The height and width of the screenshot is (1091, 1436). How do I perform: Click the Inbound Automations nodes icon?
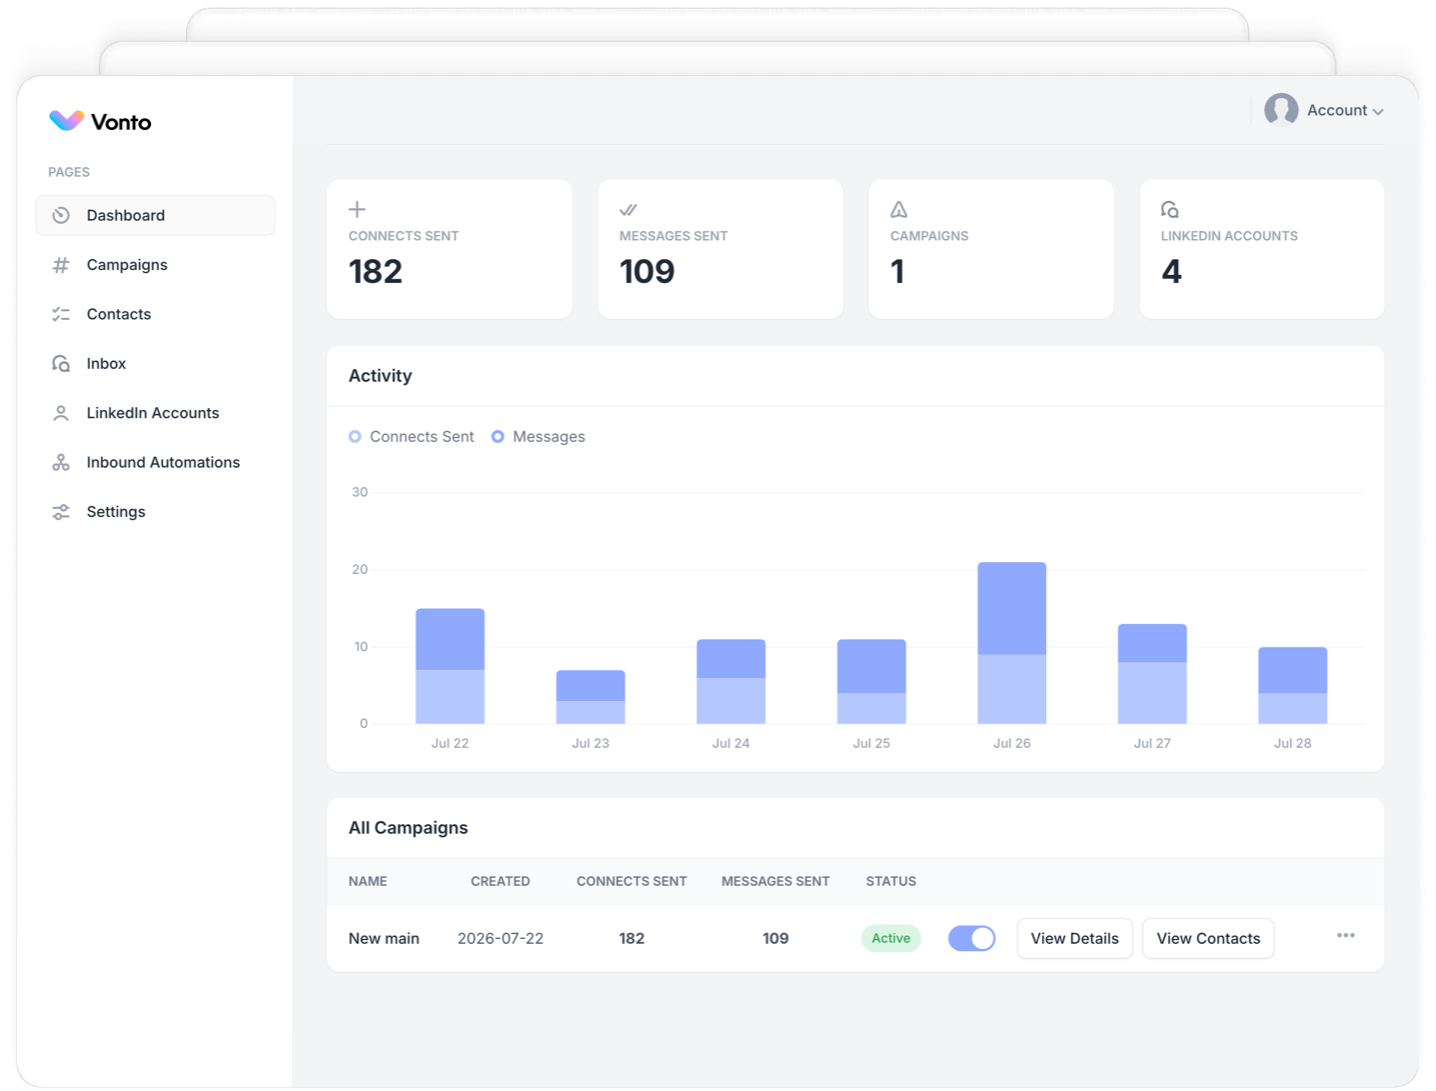coord(61,462)
